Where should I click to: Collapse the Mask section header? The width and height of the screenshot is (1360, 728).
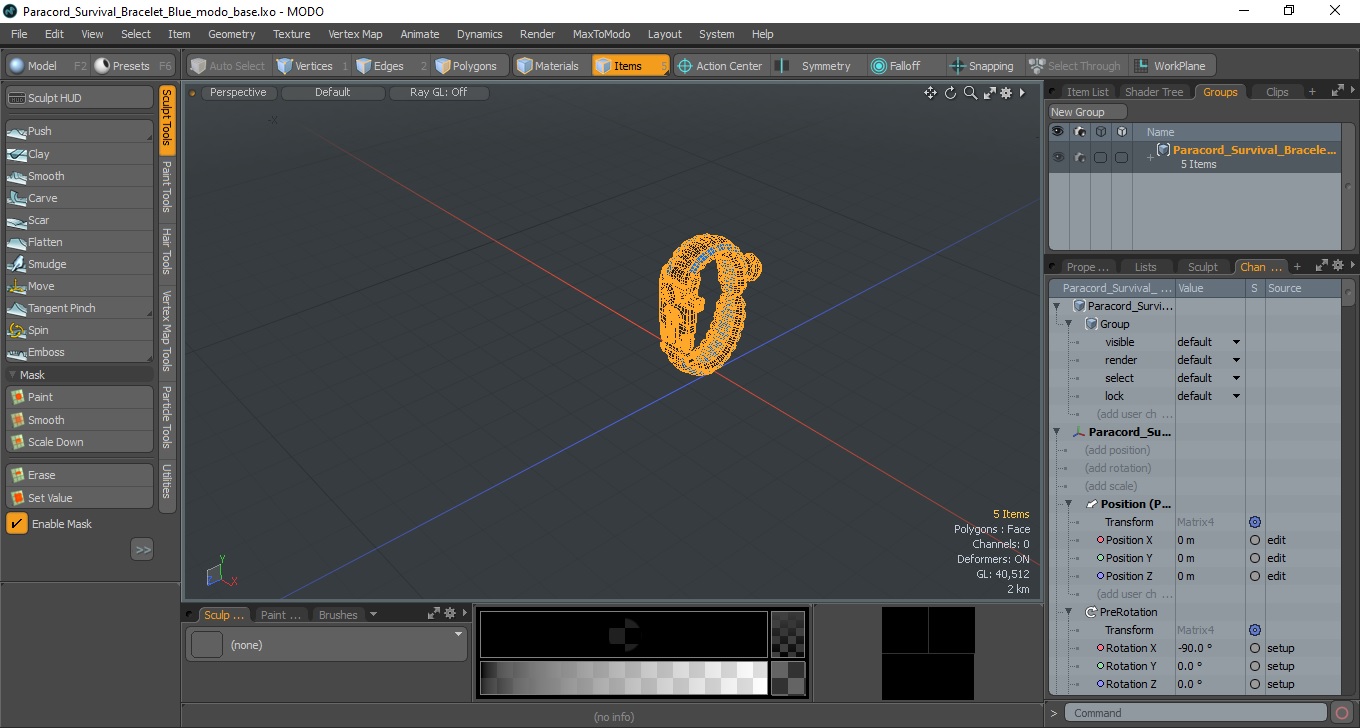coord(79,375)
